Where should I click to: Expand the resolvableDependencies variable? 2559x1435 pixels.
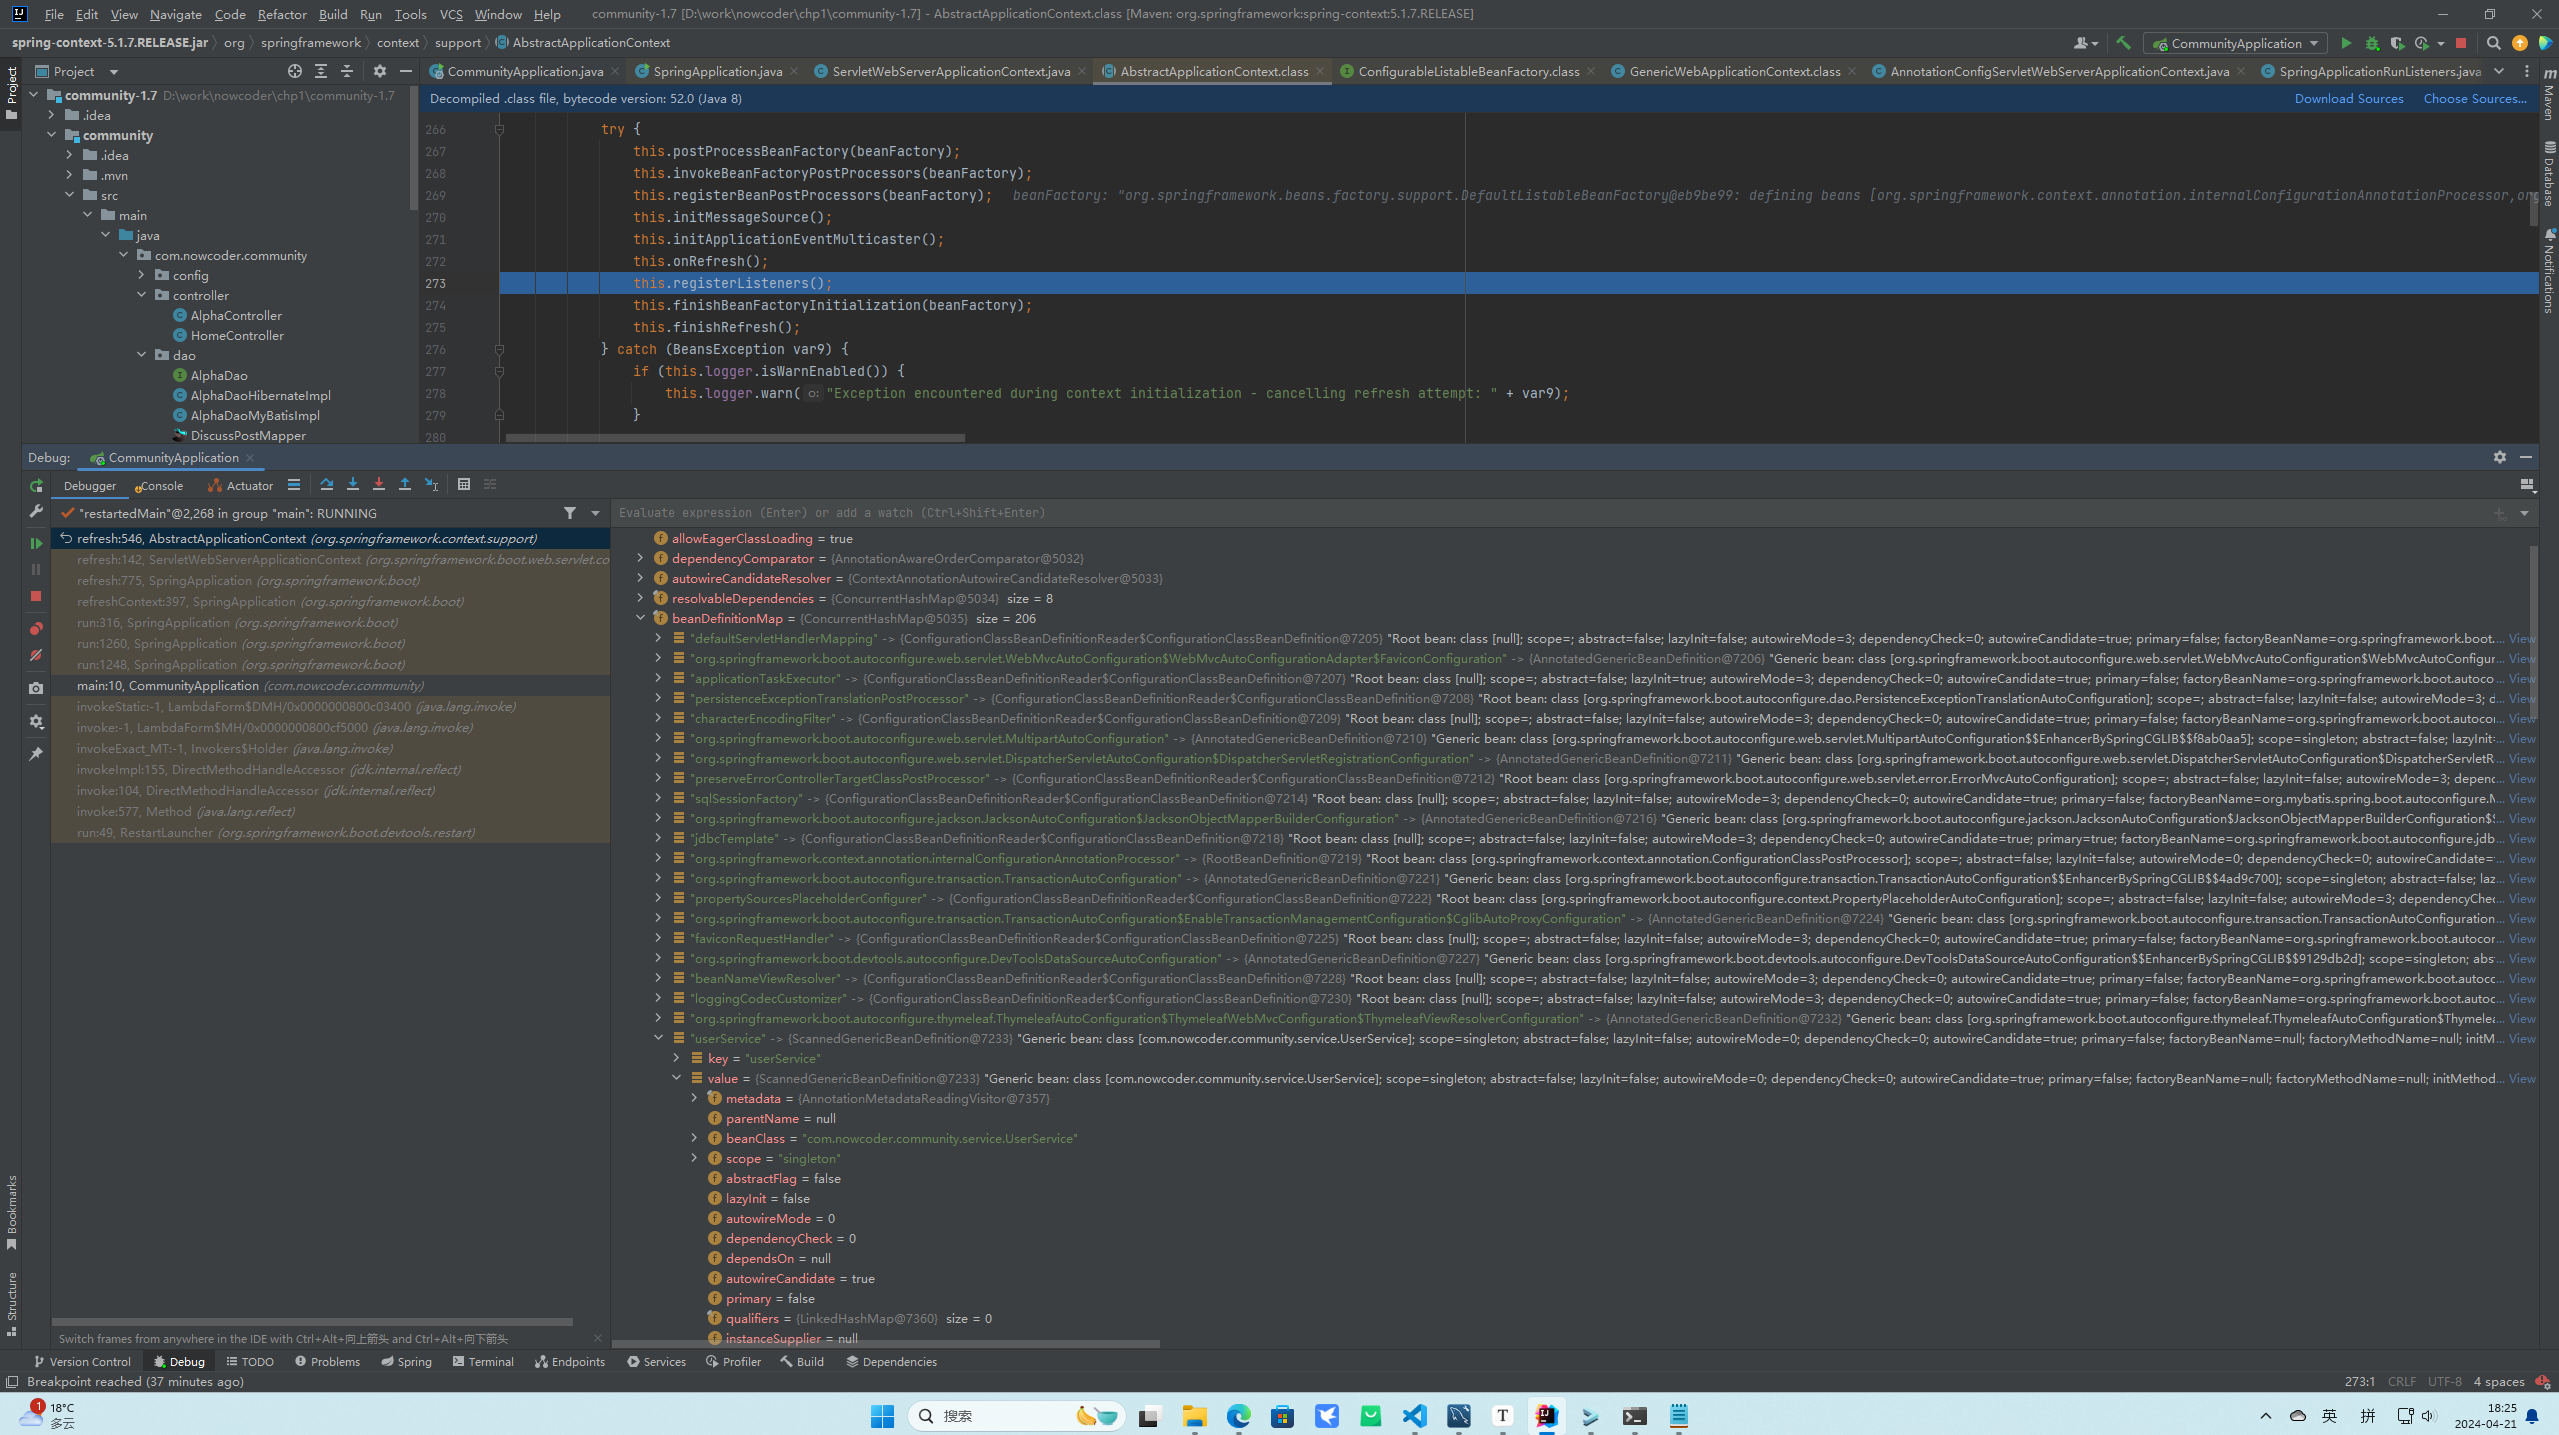pos(640,598)
